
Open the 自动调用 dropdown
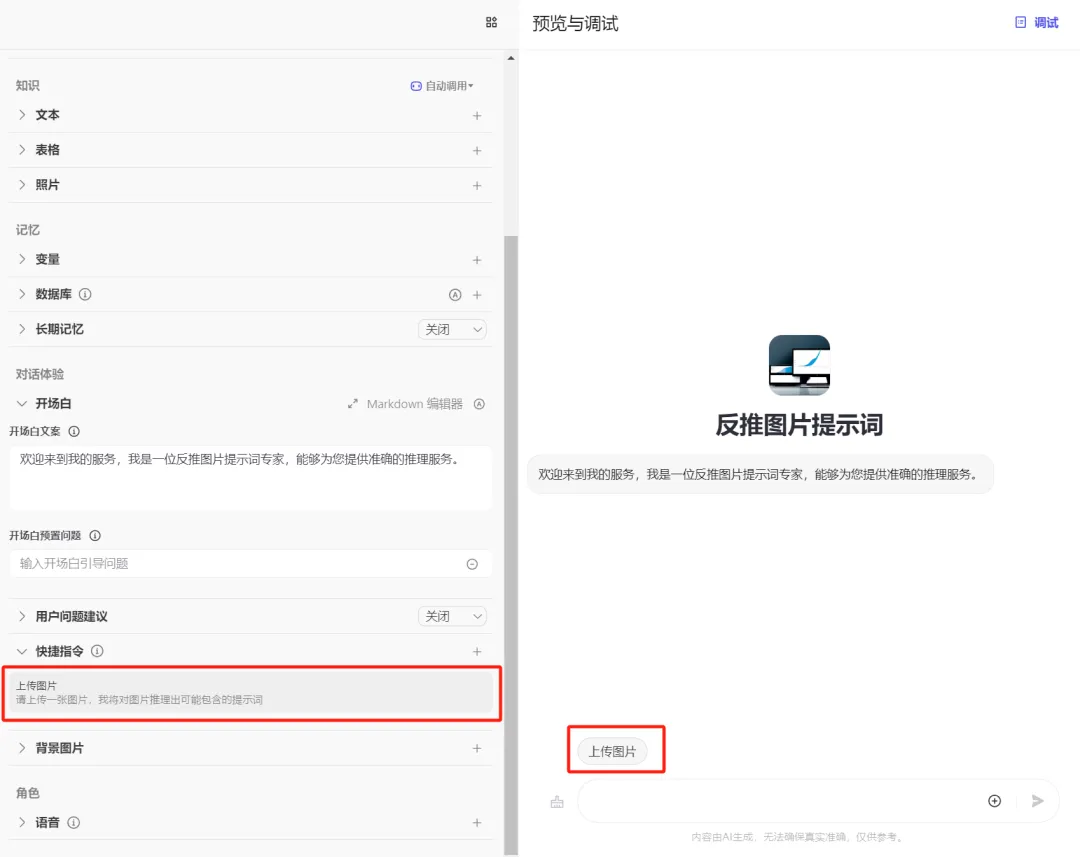coord(442,85)
